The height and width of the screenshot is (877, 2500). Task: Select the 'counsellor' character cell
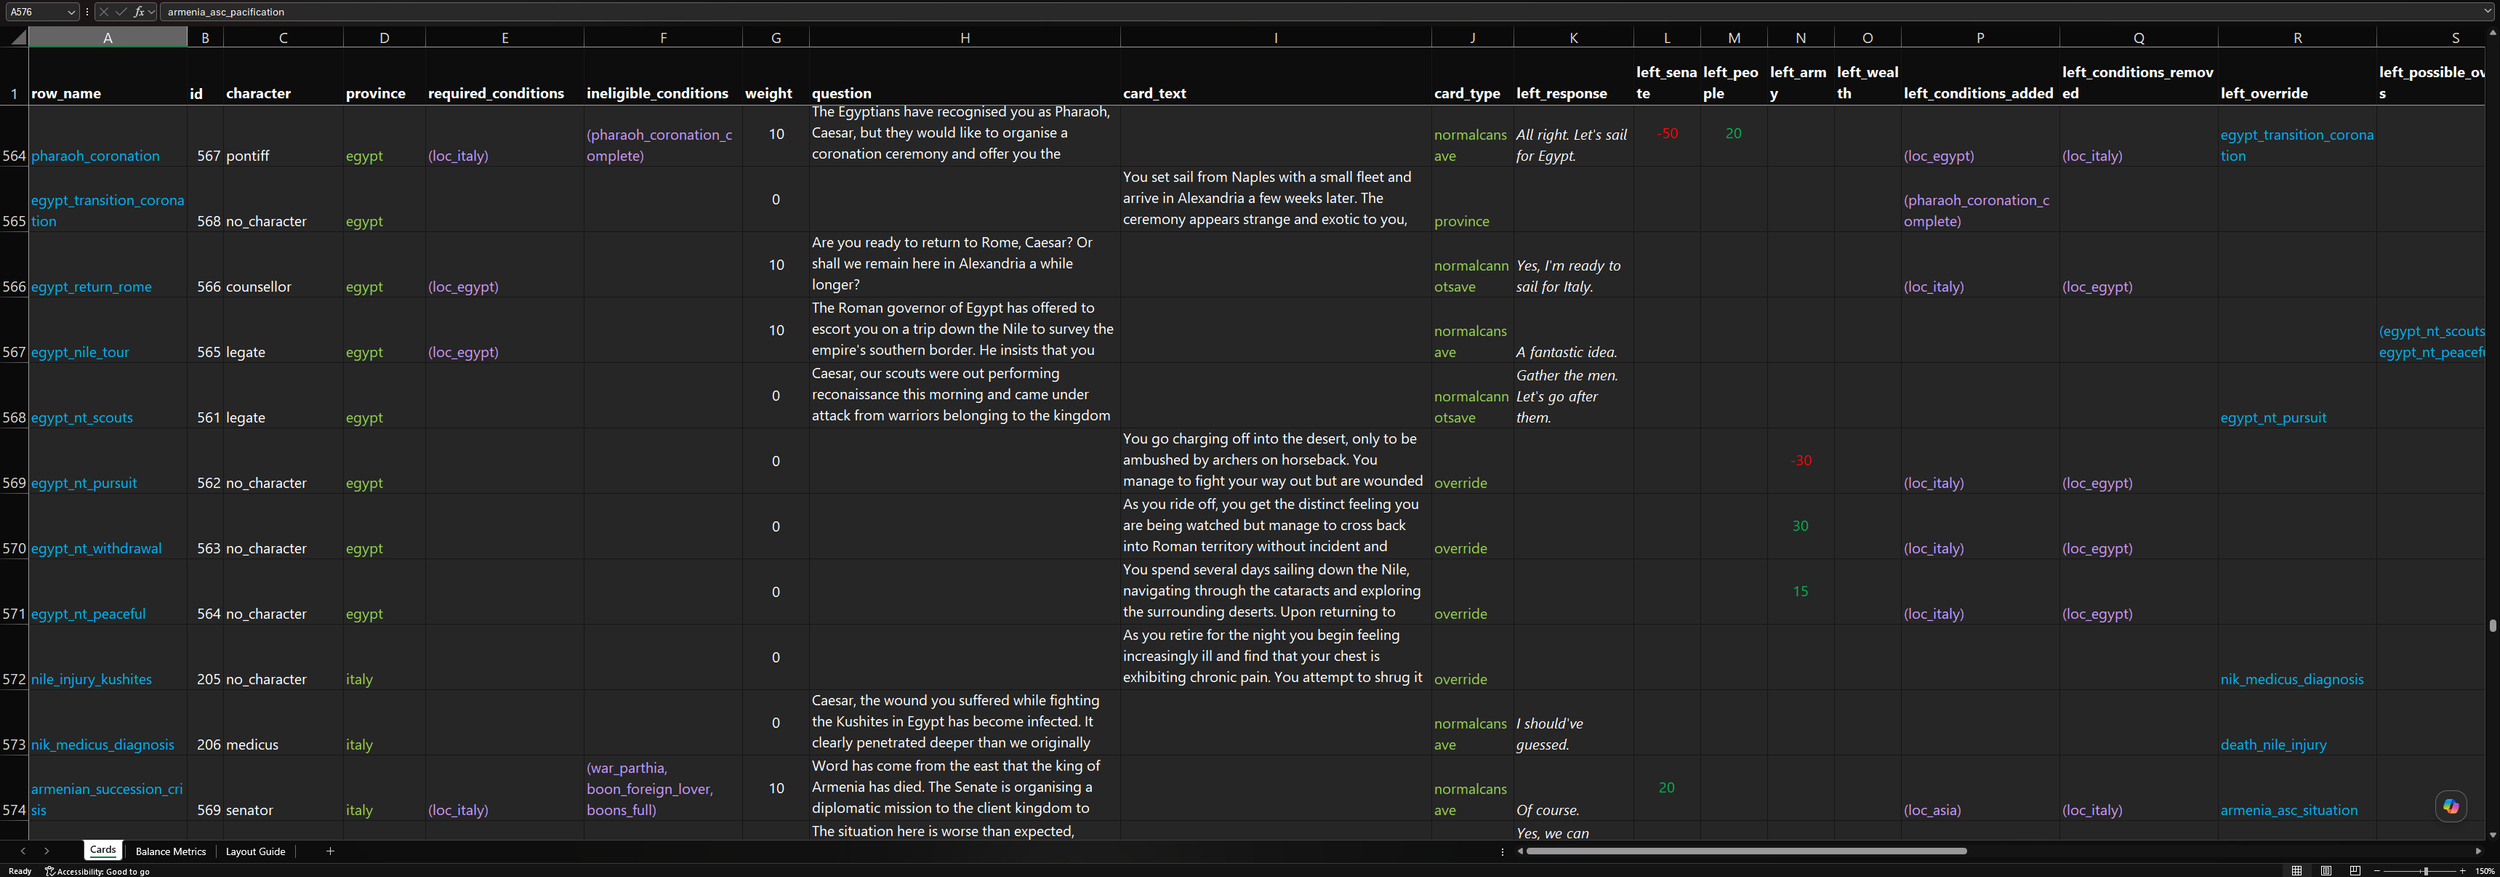(x=283, y=265)
